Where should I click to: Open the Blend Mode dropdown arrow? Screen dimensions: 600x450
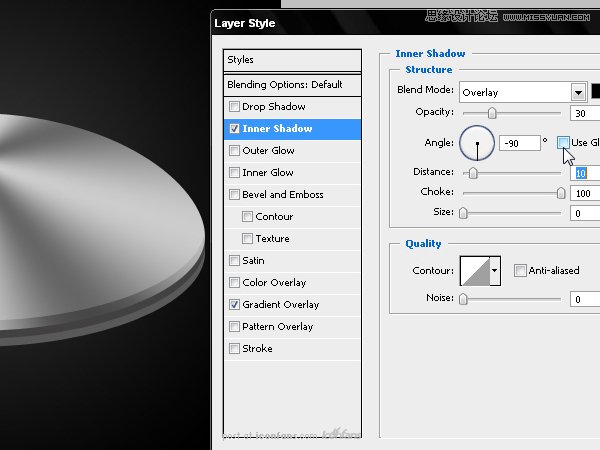click(x=578, y=92)
